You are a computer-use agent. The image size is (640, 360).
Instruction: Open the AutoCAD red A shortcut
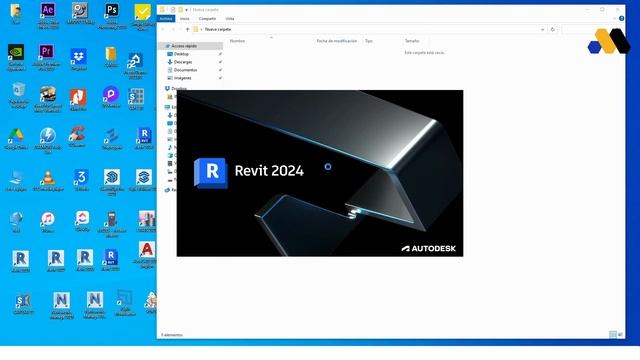pyautogui.click(x=147, y=250)
